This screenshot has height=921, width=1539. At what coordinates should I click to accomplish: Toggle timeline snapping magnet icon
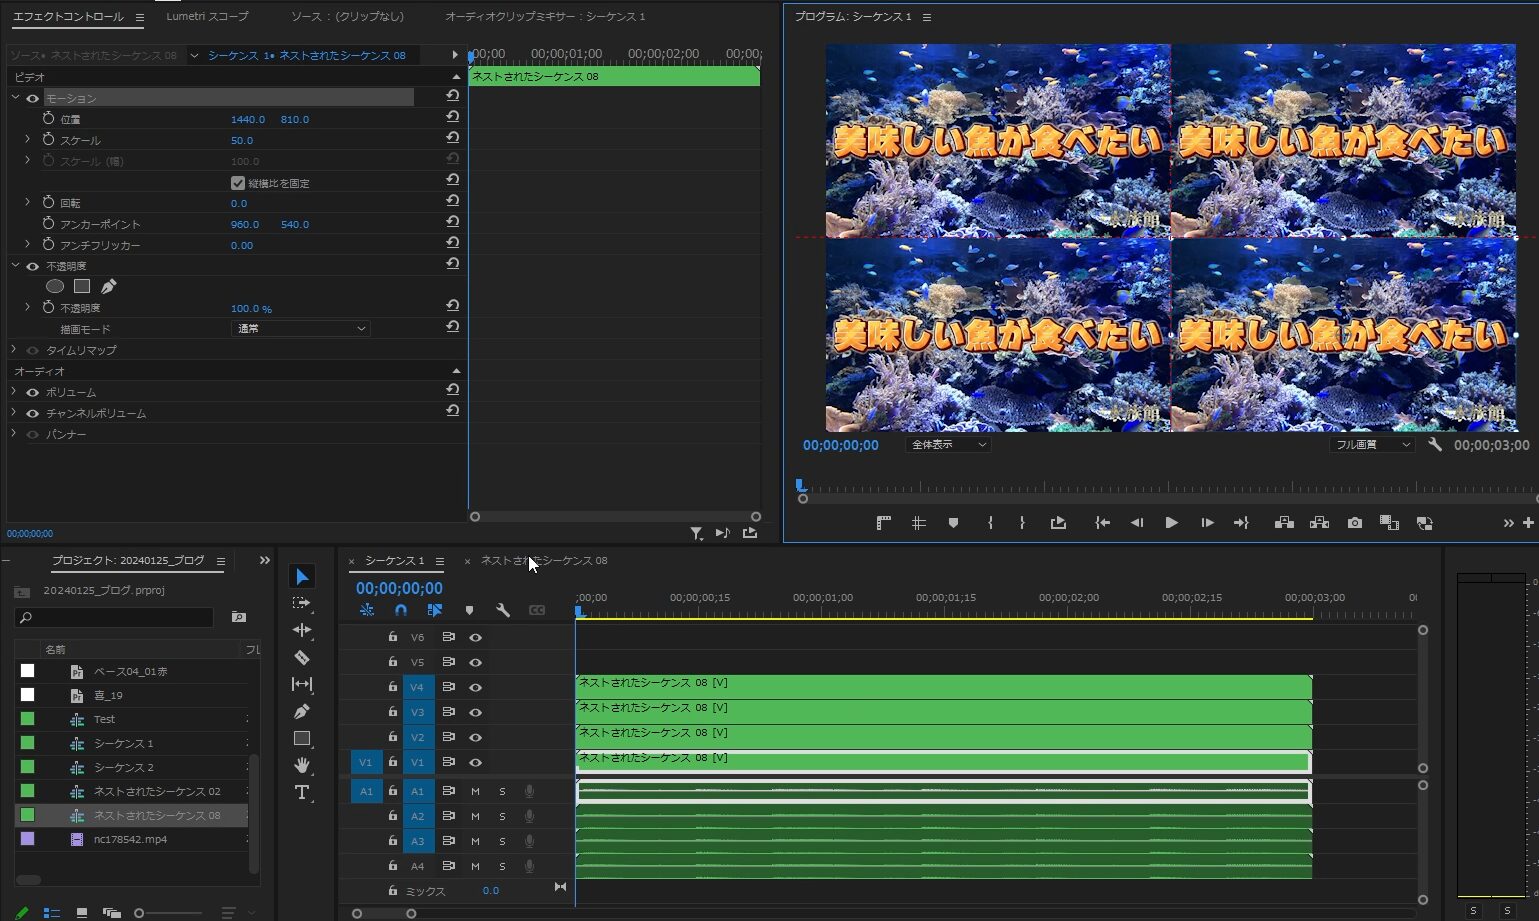click(401, 610)
